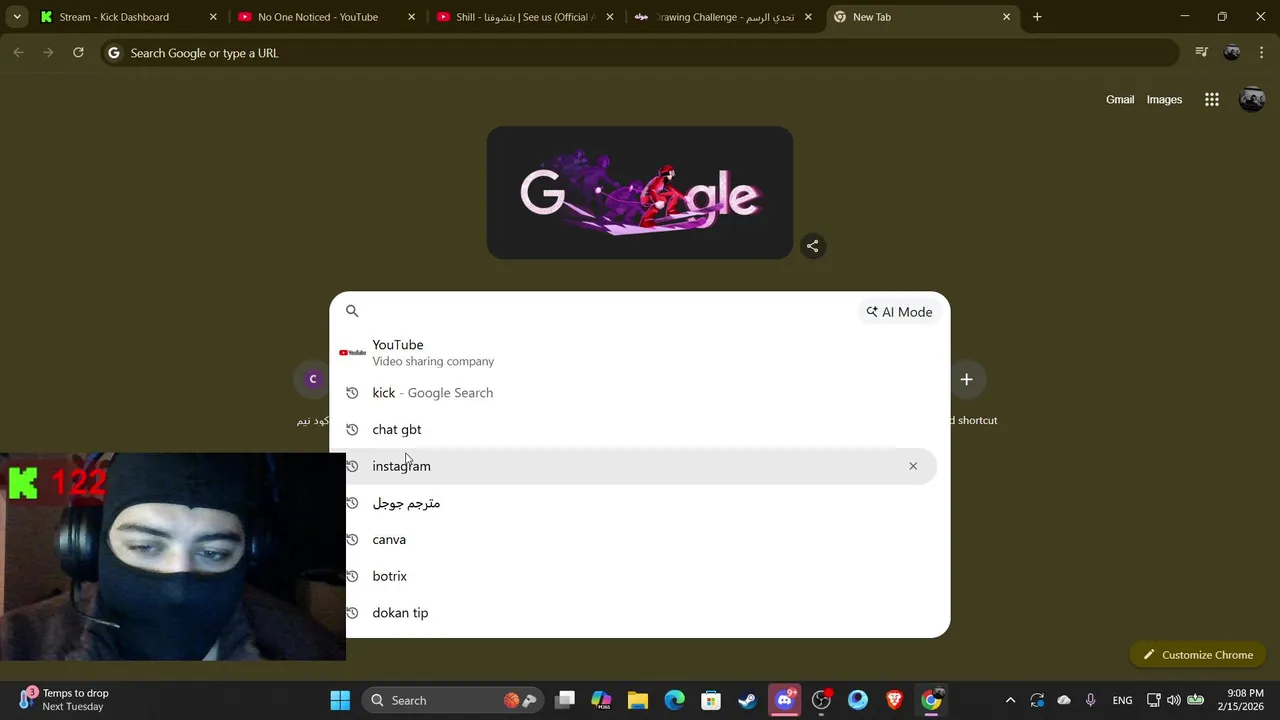Image resolution: width=1280 pixels, height=720 pixels.
Task: Click the Google skiing doodle
Action: [x=640, y=193]
